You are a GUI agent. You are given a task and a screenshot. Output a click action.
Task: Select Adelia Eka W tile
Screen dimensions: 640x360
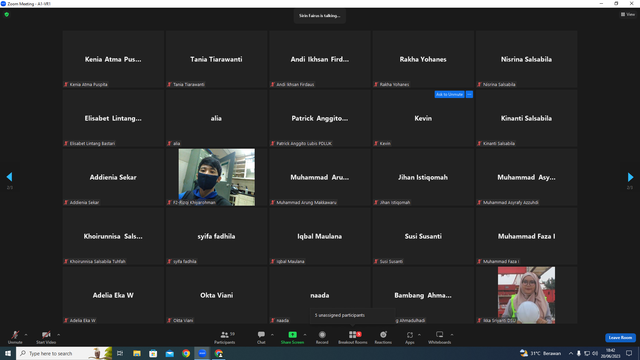[x=113, y=295]
